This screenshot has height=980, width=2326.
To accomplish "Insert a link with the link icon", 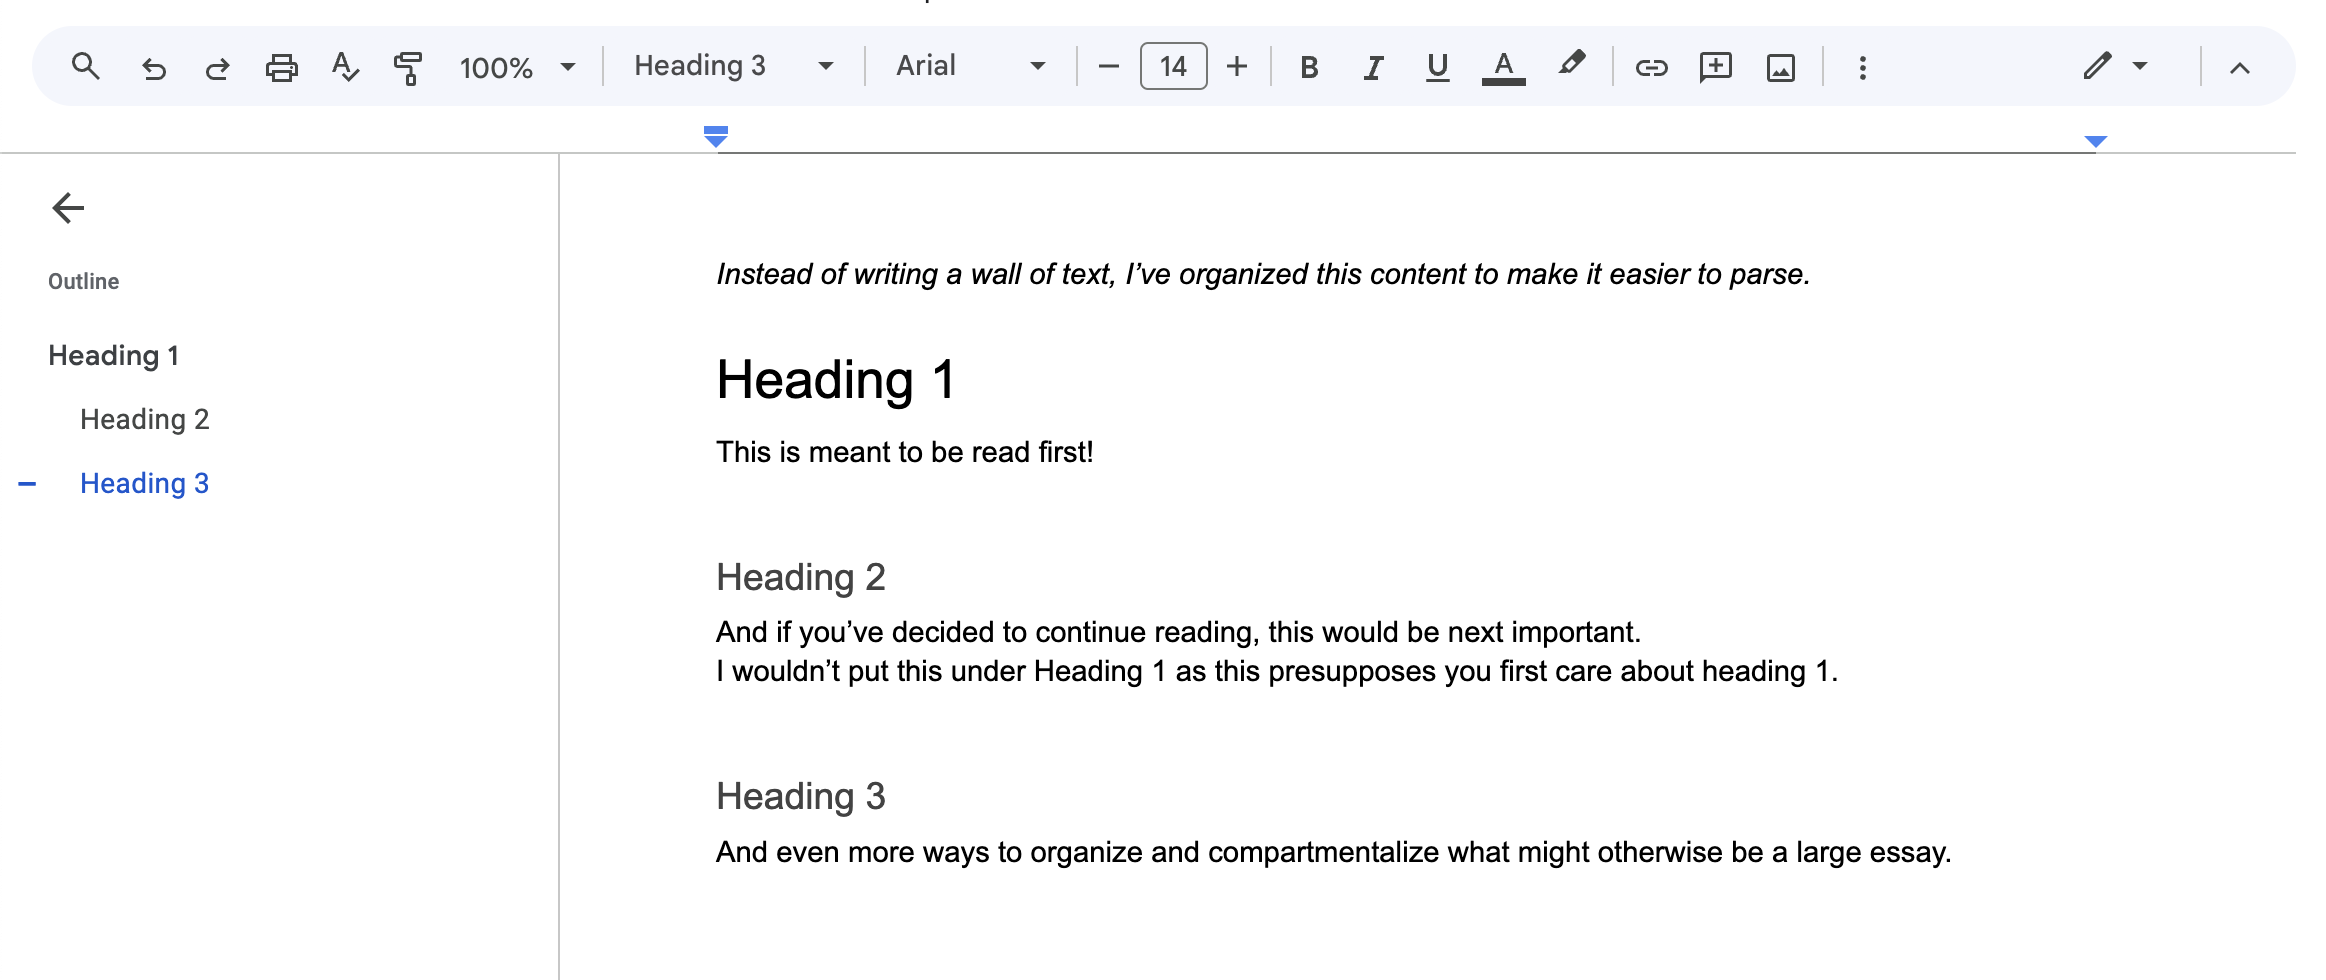I will click(x=1651, y=67).
